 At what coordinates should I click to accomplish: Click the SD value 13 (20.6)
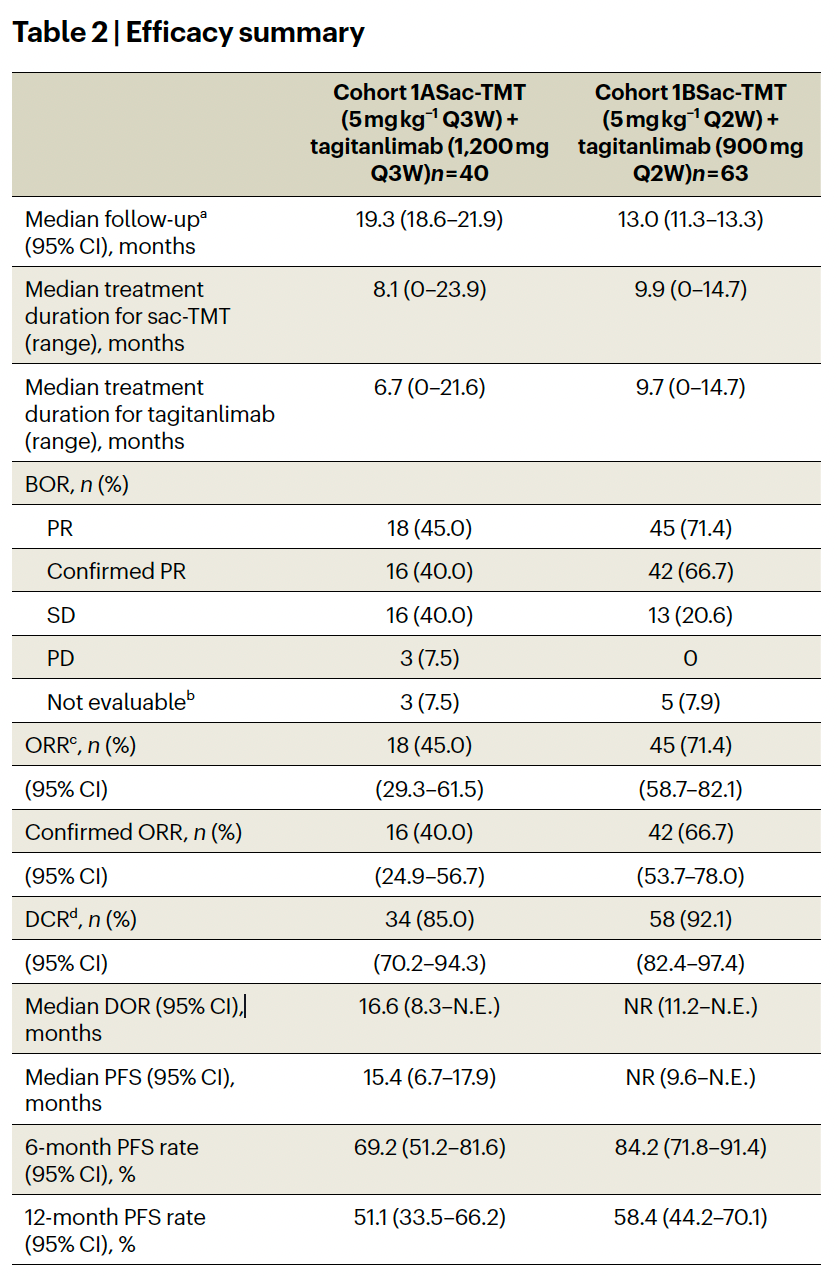(690, 615)
